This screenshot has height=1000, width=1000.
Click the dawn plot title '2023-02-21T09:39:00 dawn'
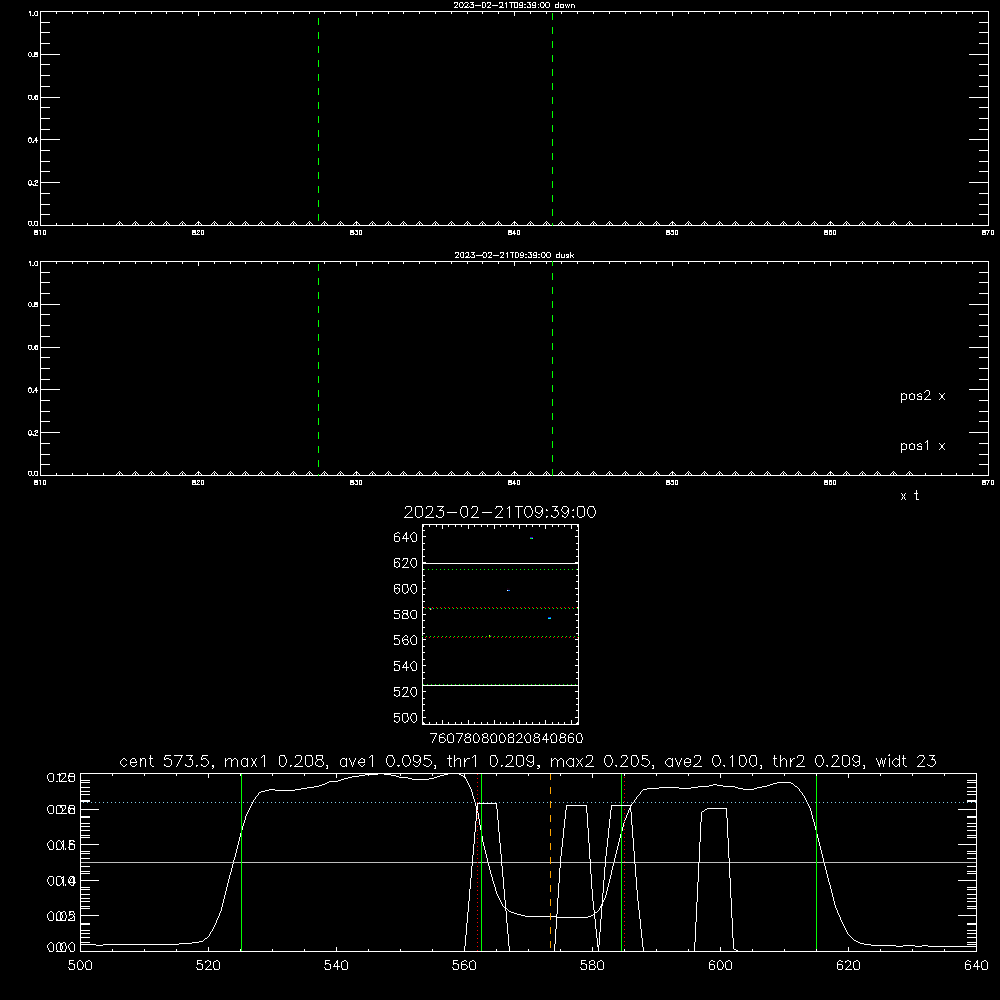click(514, 5)
